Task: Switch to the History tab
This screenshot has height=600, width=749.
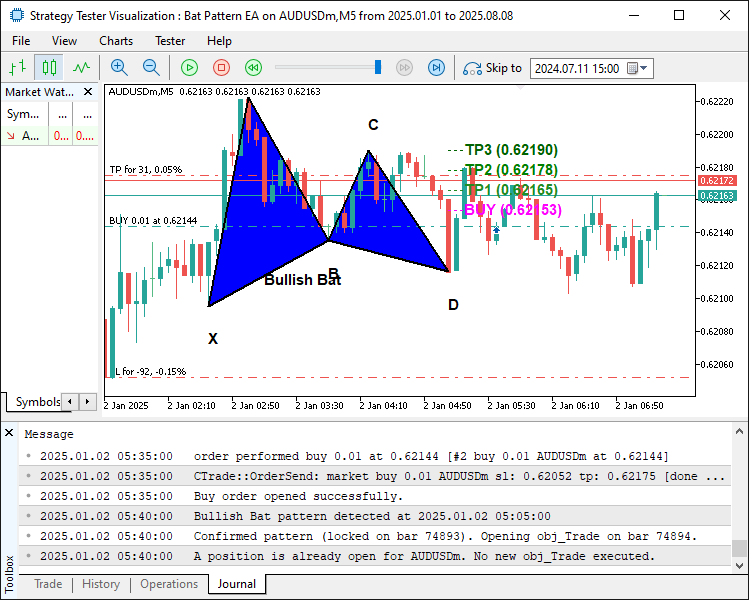Action: click(101, 584)
